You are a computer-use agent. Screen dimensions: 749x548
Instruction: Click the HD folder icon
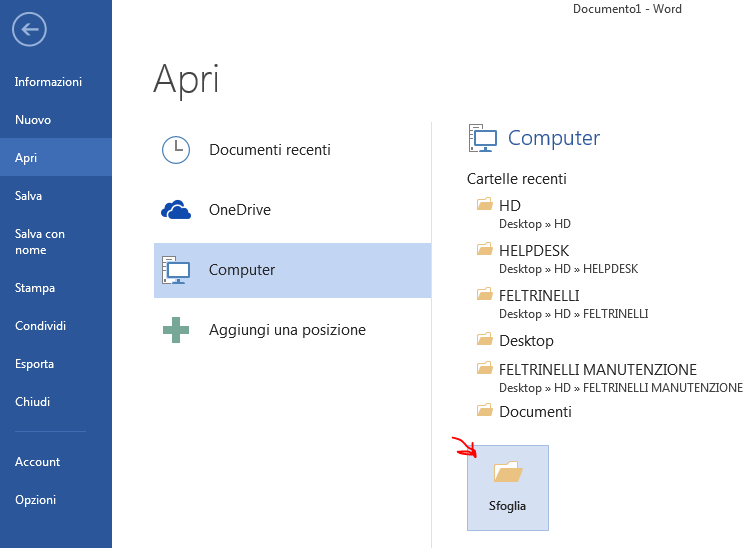tap(484, 204)
